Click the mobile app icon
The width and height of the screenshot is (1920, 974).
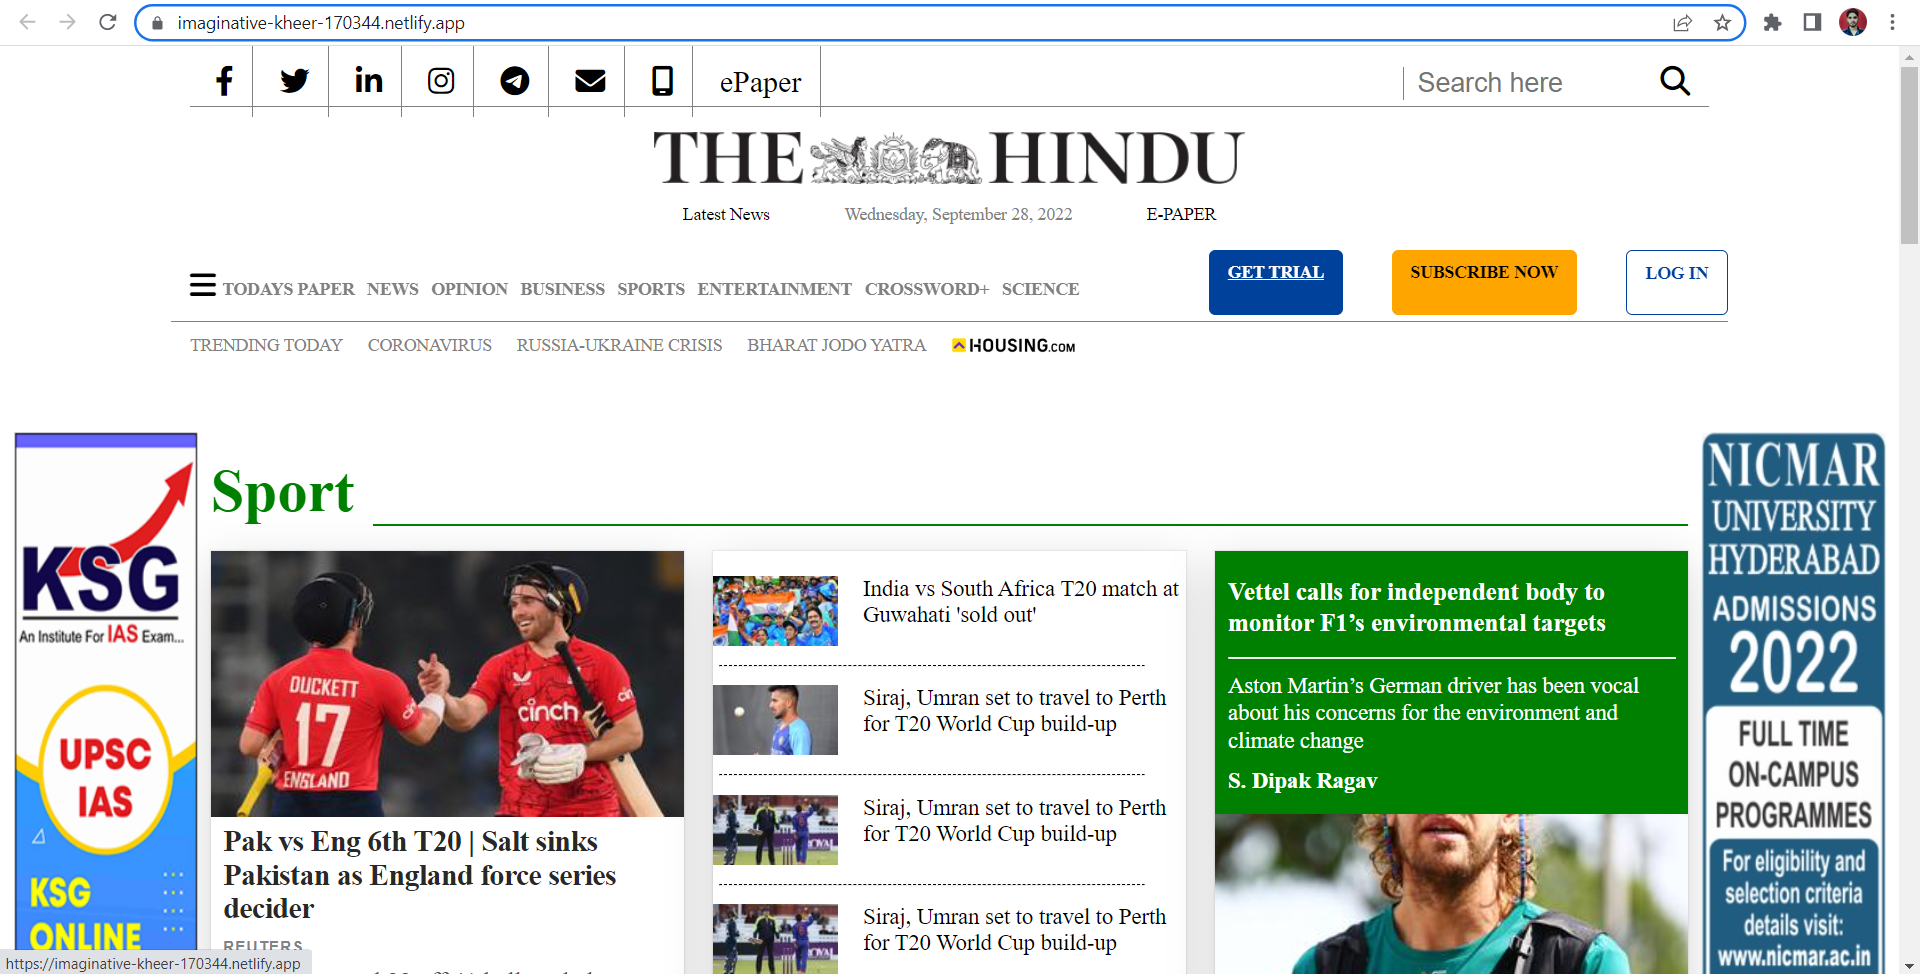pos(661,81)
